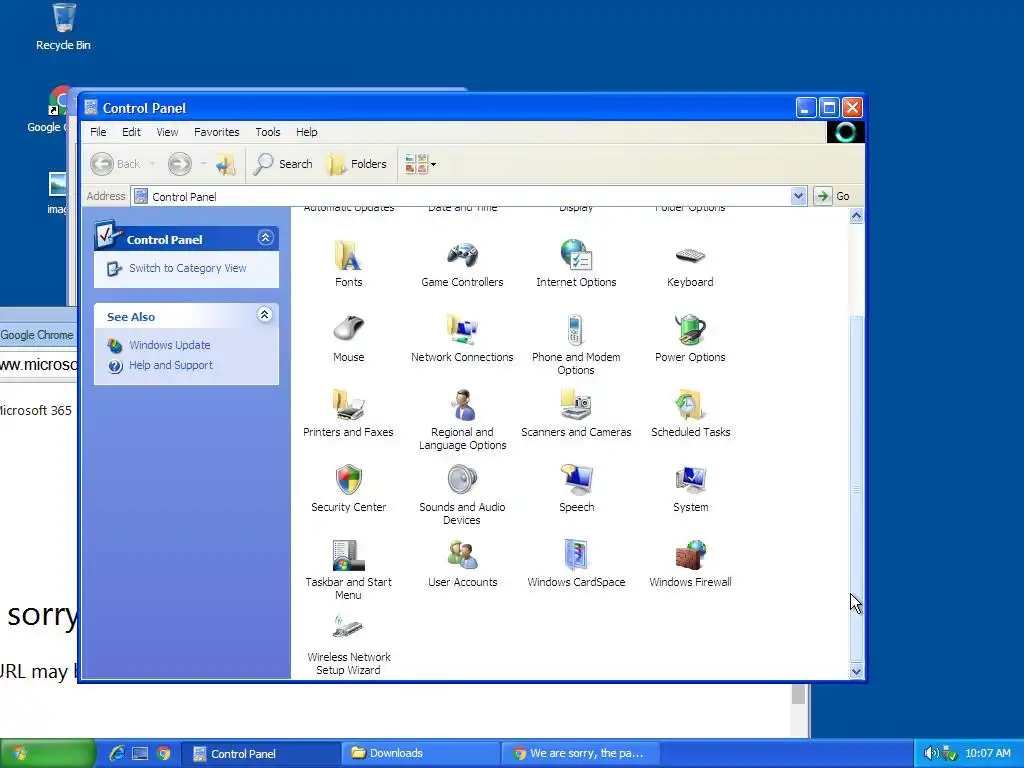Image resolution: width=1024 pixels, height=768 pixels.
Task: Open Taskbar and Start Menu icon
Action: point(348,570)
